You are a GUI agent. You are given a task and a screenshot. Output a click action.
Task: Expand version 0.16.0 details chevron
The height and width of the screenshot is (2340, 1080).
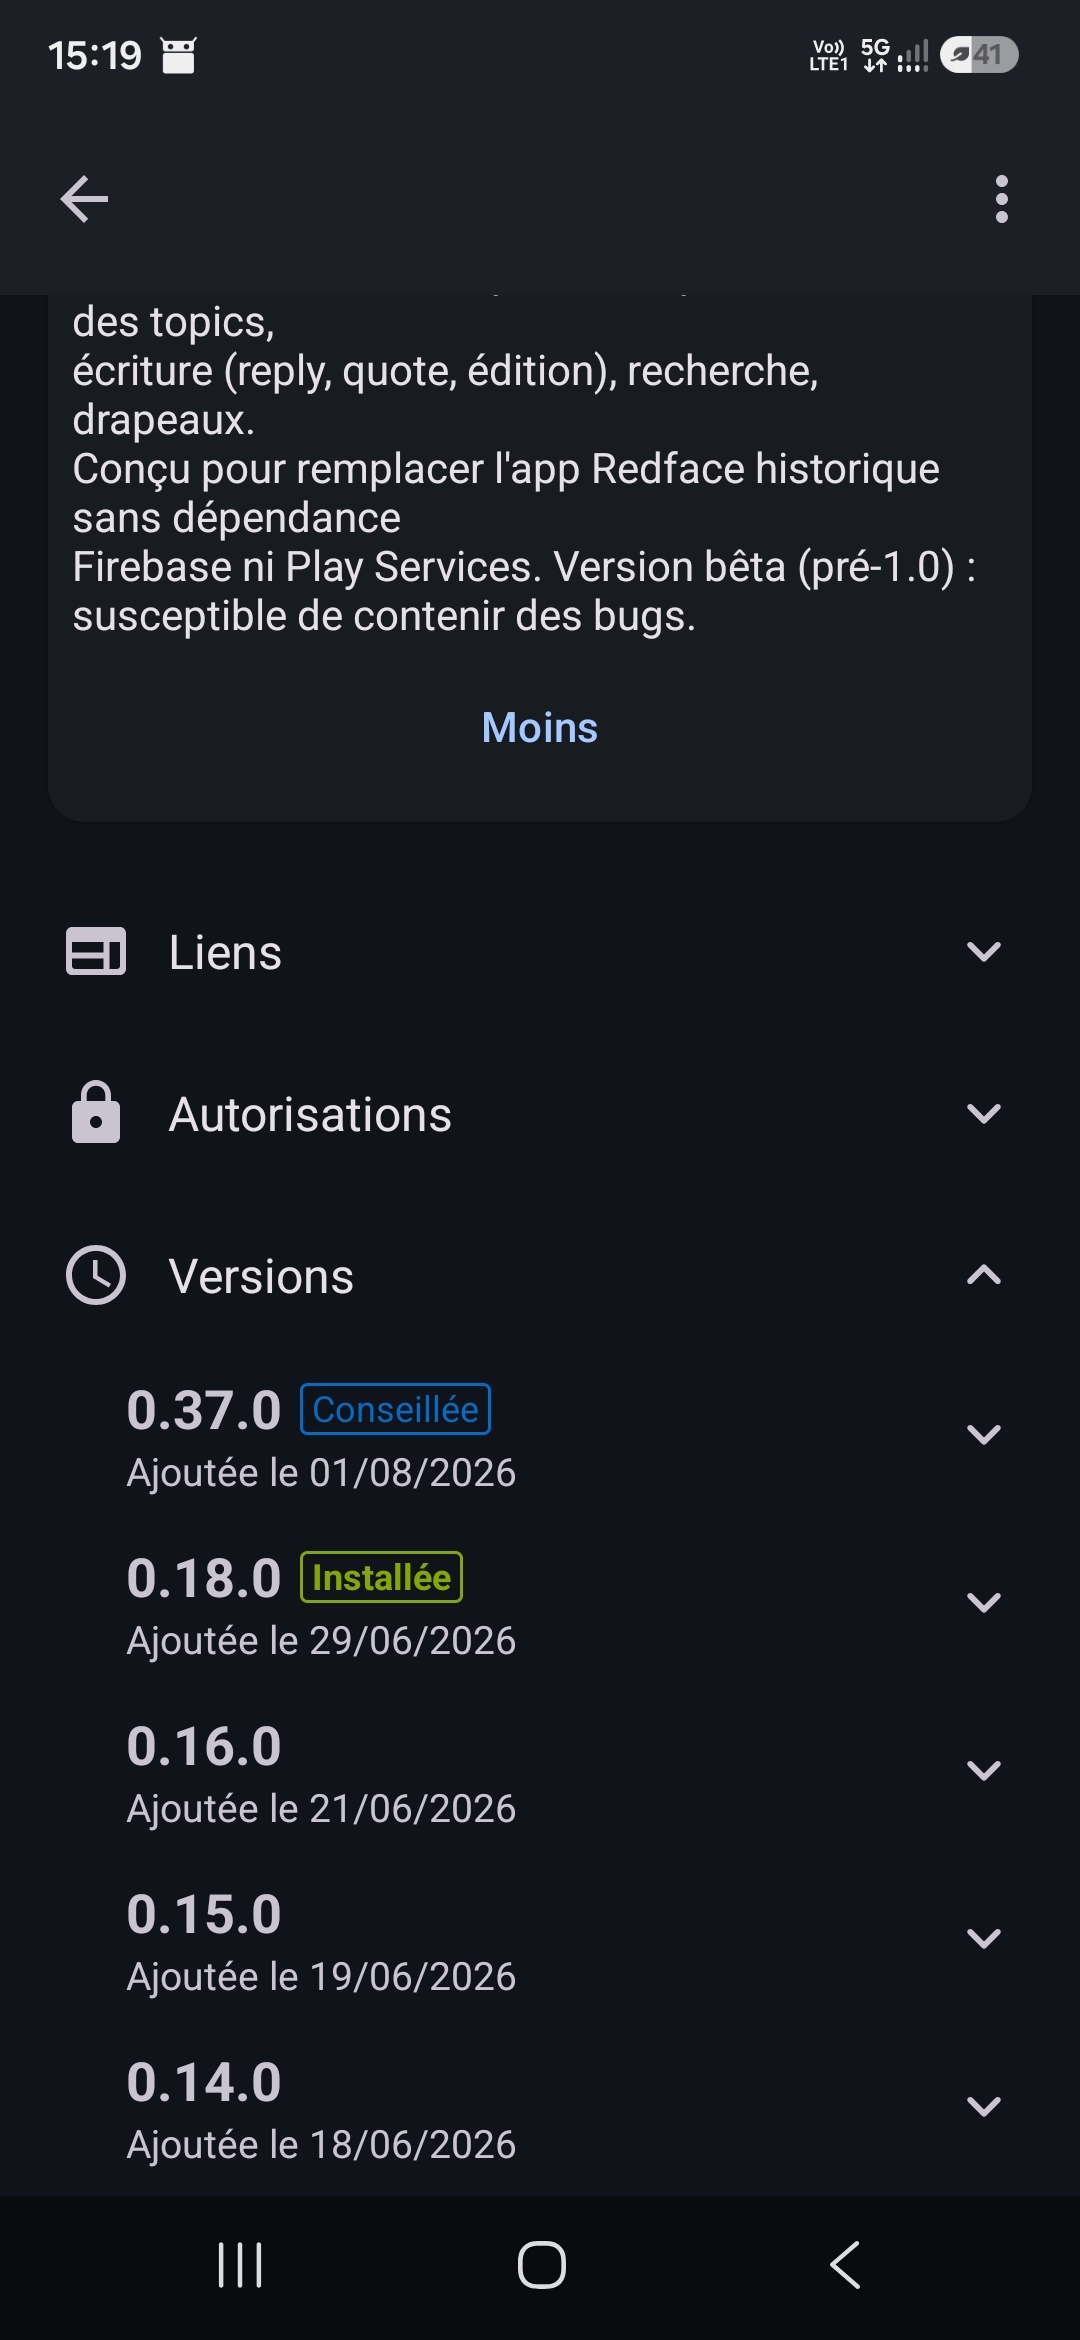coord(984,1771)
